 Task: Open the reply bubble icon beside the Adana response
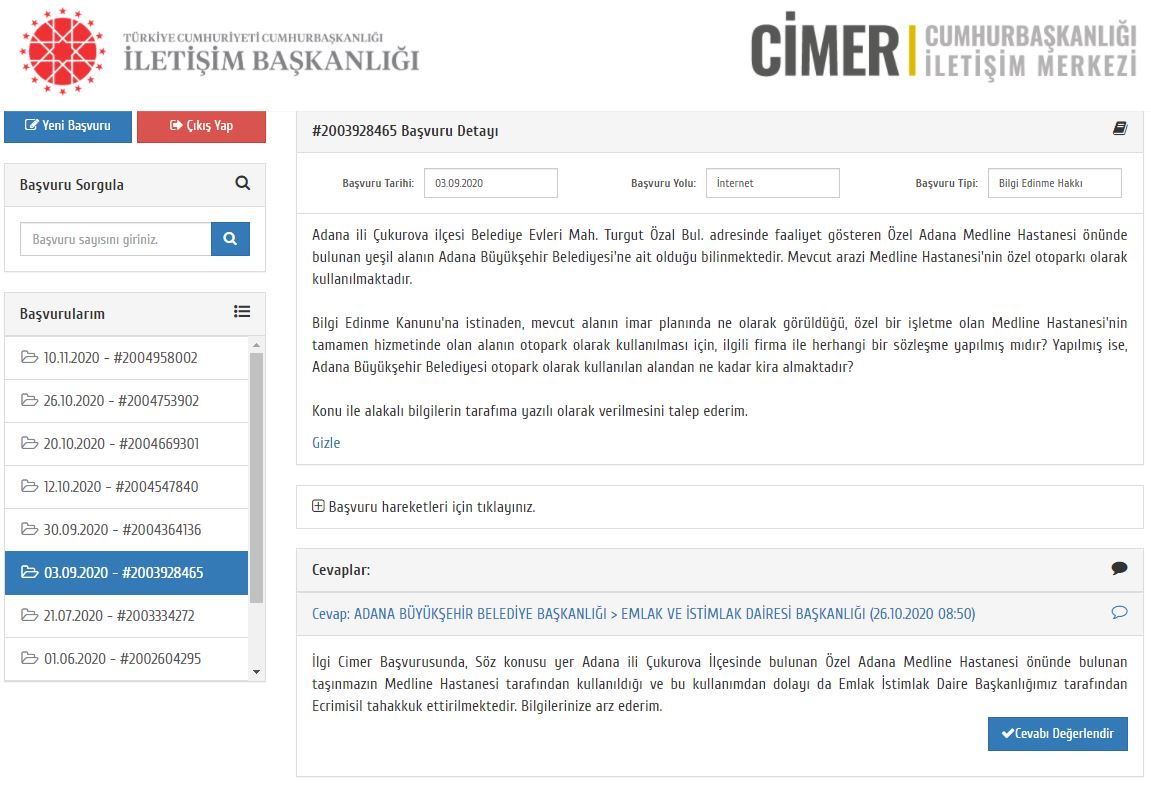click(1120, 614)
